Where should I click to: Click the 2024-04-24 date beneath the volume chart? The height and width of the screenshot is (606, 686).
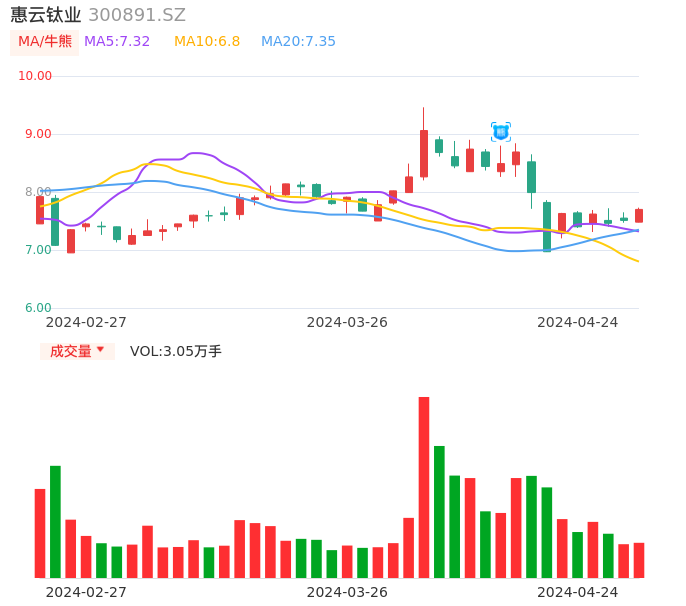pos(578,591)
